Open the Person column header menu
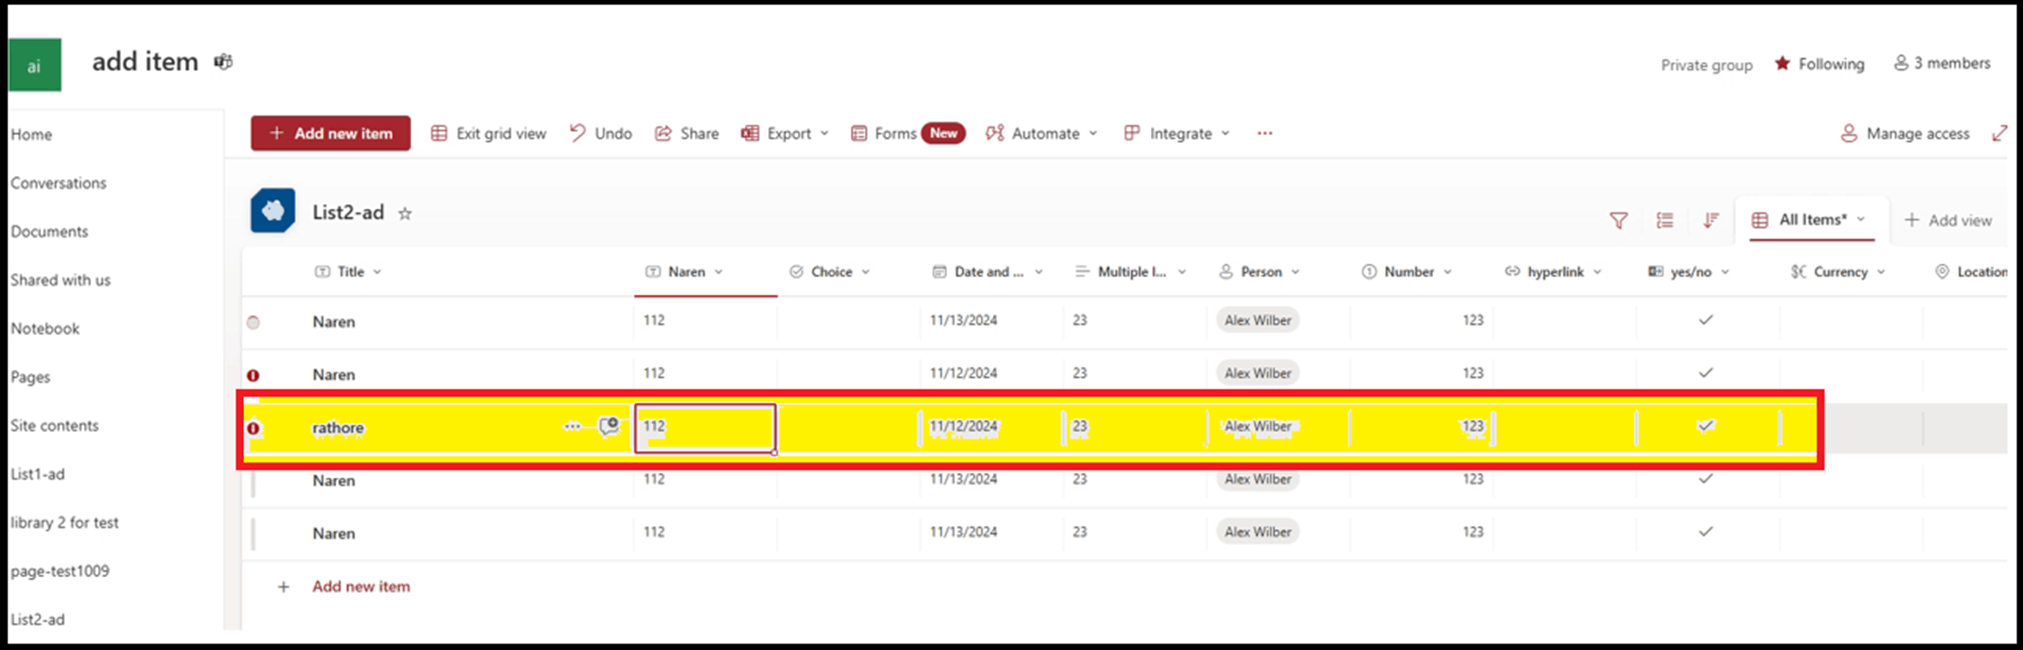Image resolution: width=2023 pixels, height=650 pixels. click(1260, 272)
